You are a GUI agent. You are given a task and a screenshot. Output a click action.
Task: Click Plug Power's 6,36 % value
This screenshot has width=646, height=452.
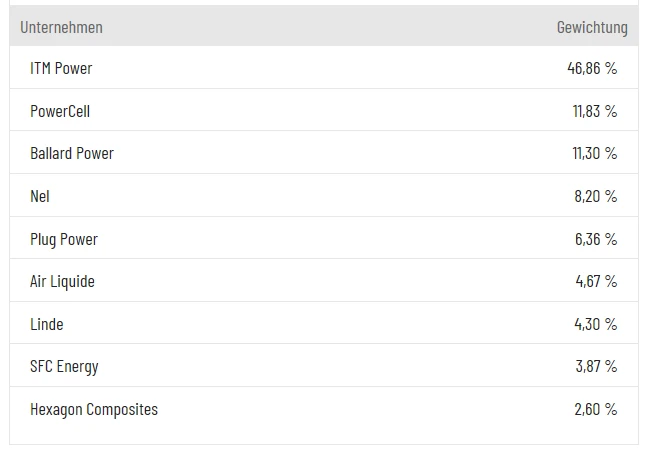pyautogui.click(x=596, y=239)
